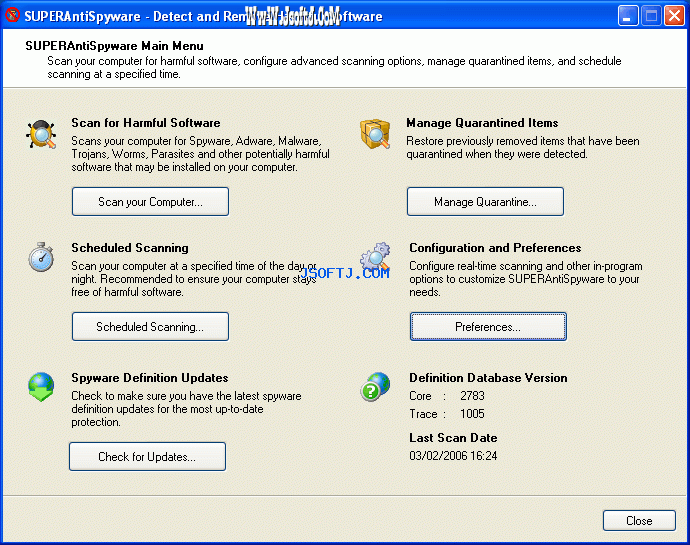Screen dimensions: 690x545
Task: Open Scheduled Scanning settings
Action: (x=150, y=327)
